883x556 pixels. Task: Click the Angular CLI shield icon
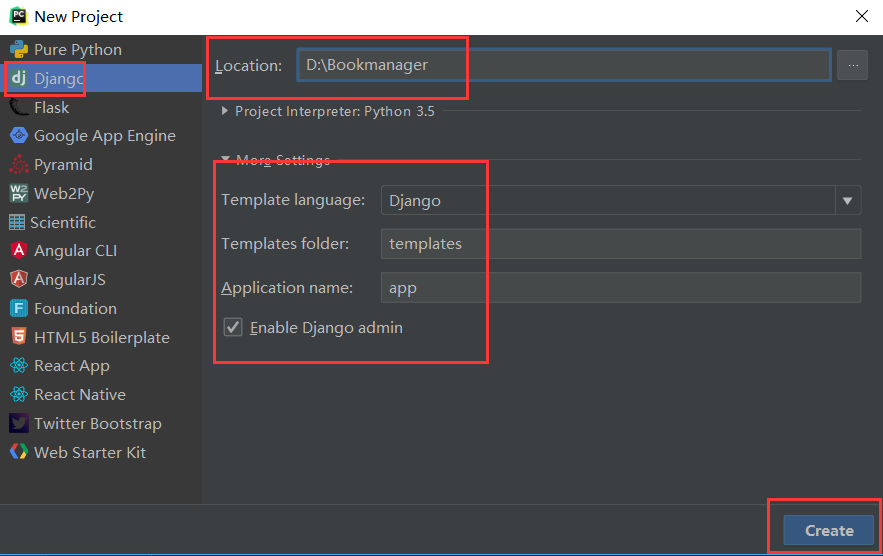coord(19,250)
